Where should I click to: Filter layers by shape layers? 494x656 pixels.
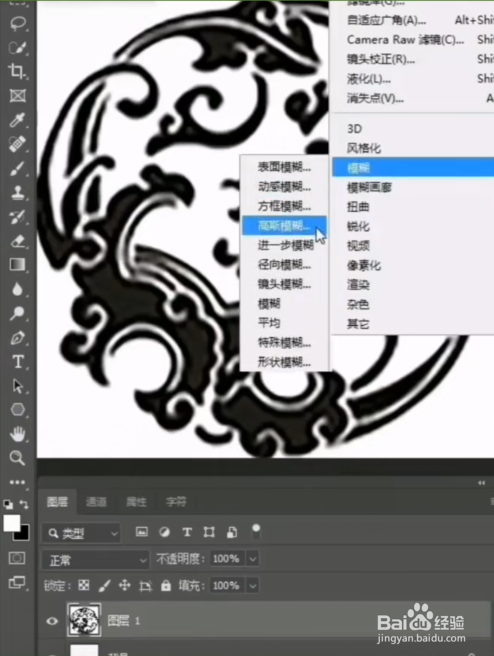209,532
